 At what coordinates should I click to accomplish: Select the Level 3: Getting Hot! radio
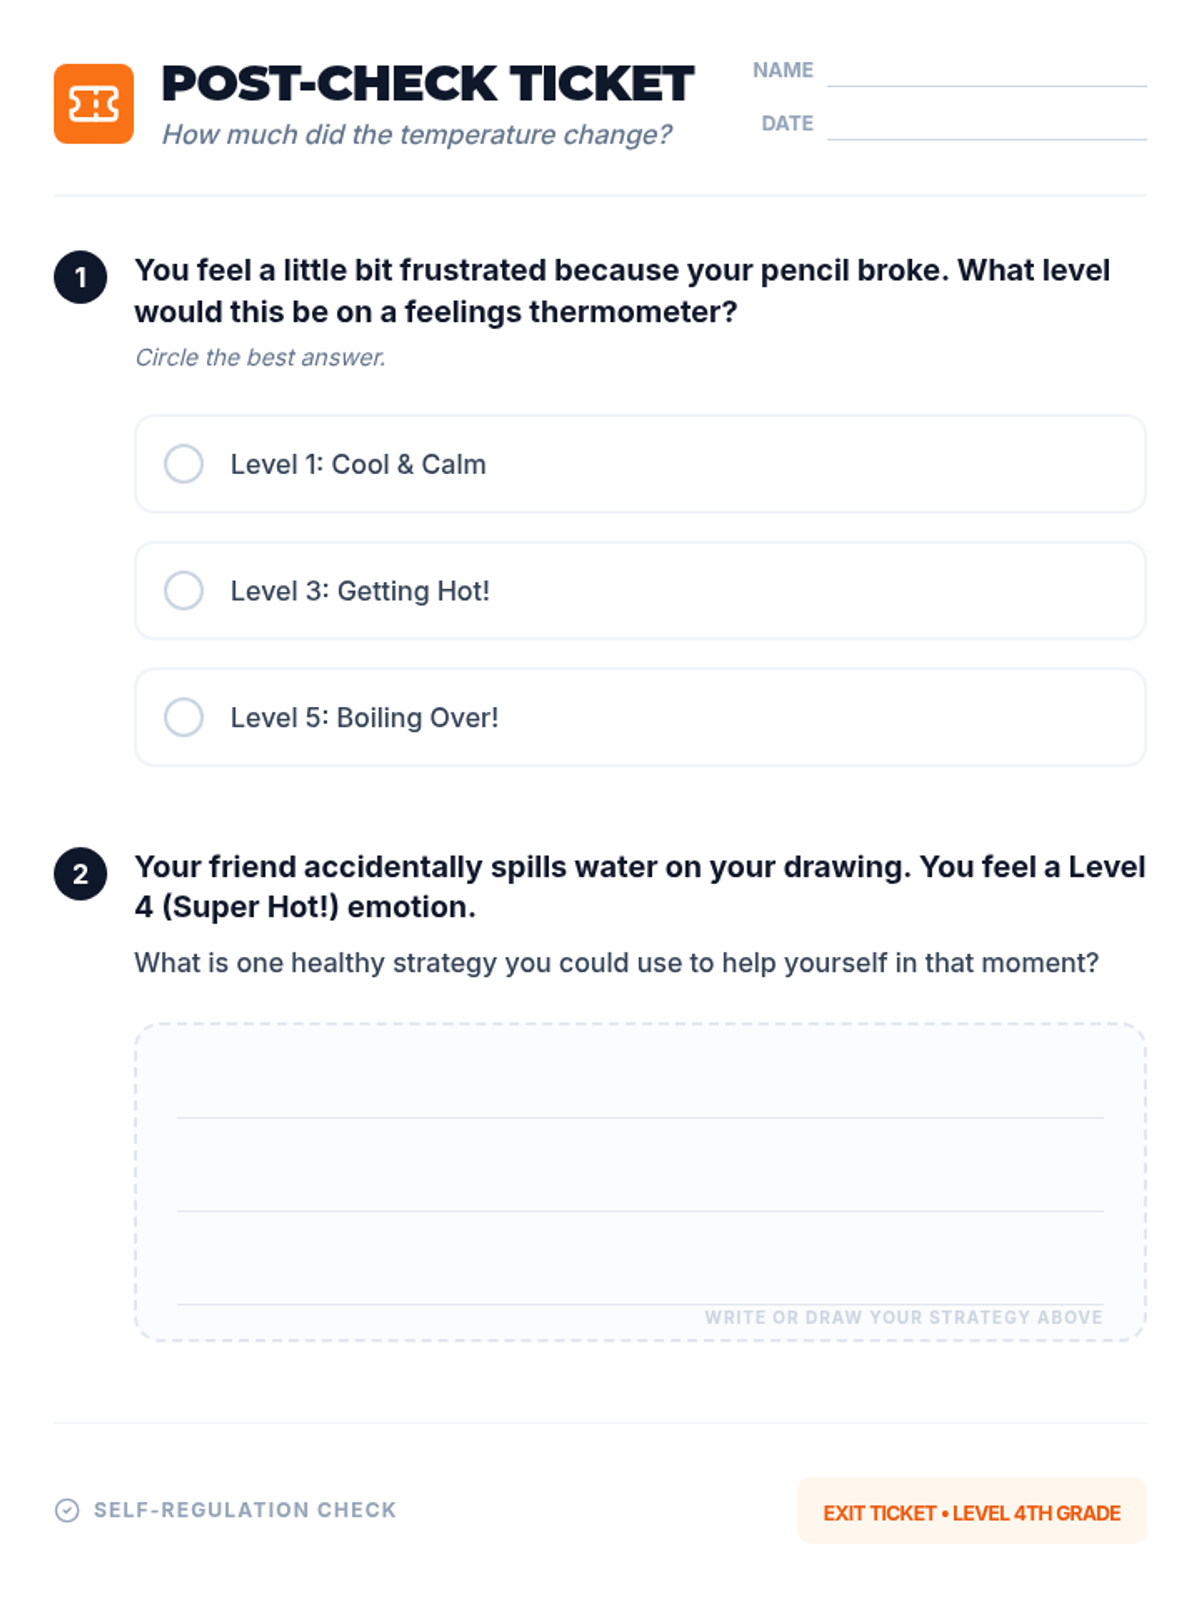[184, 591]
